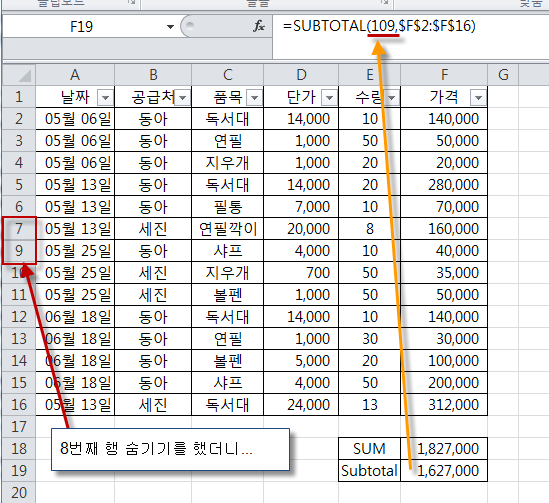Screen dimensions: 549x503
Task: Select row 5 header
Action: (19, 184)
